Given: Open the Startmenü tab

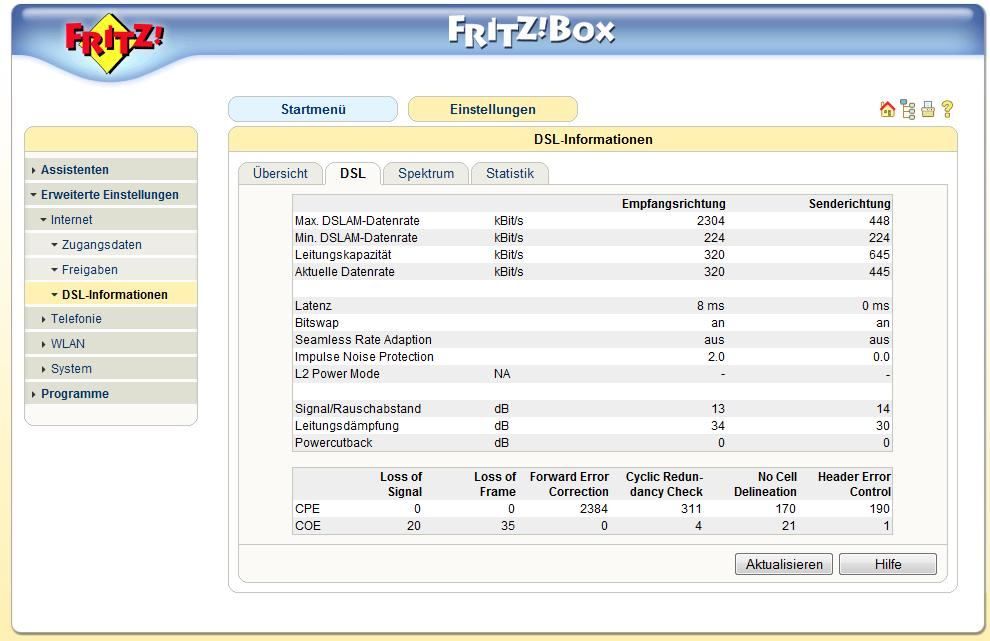Looking at the screenshot, I should coord(313,109).
